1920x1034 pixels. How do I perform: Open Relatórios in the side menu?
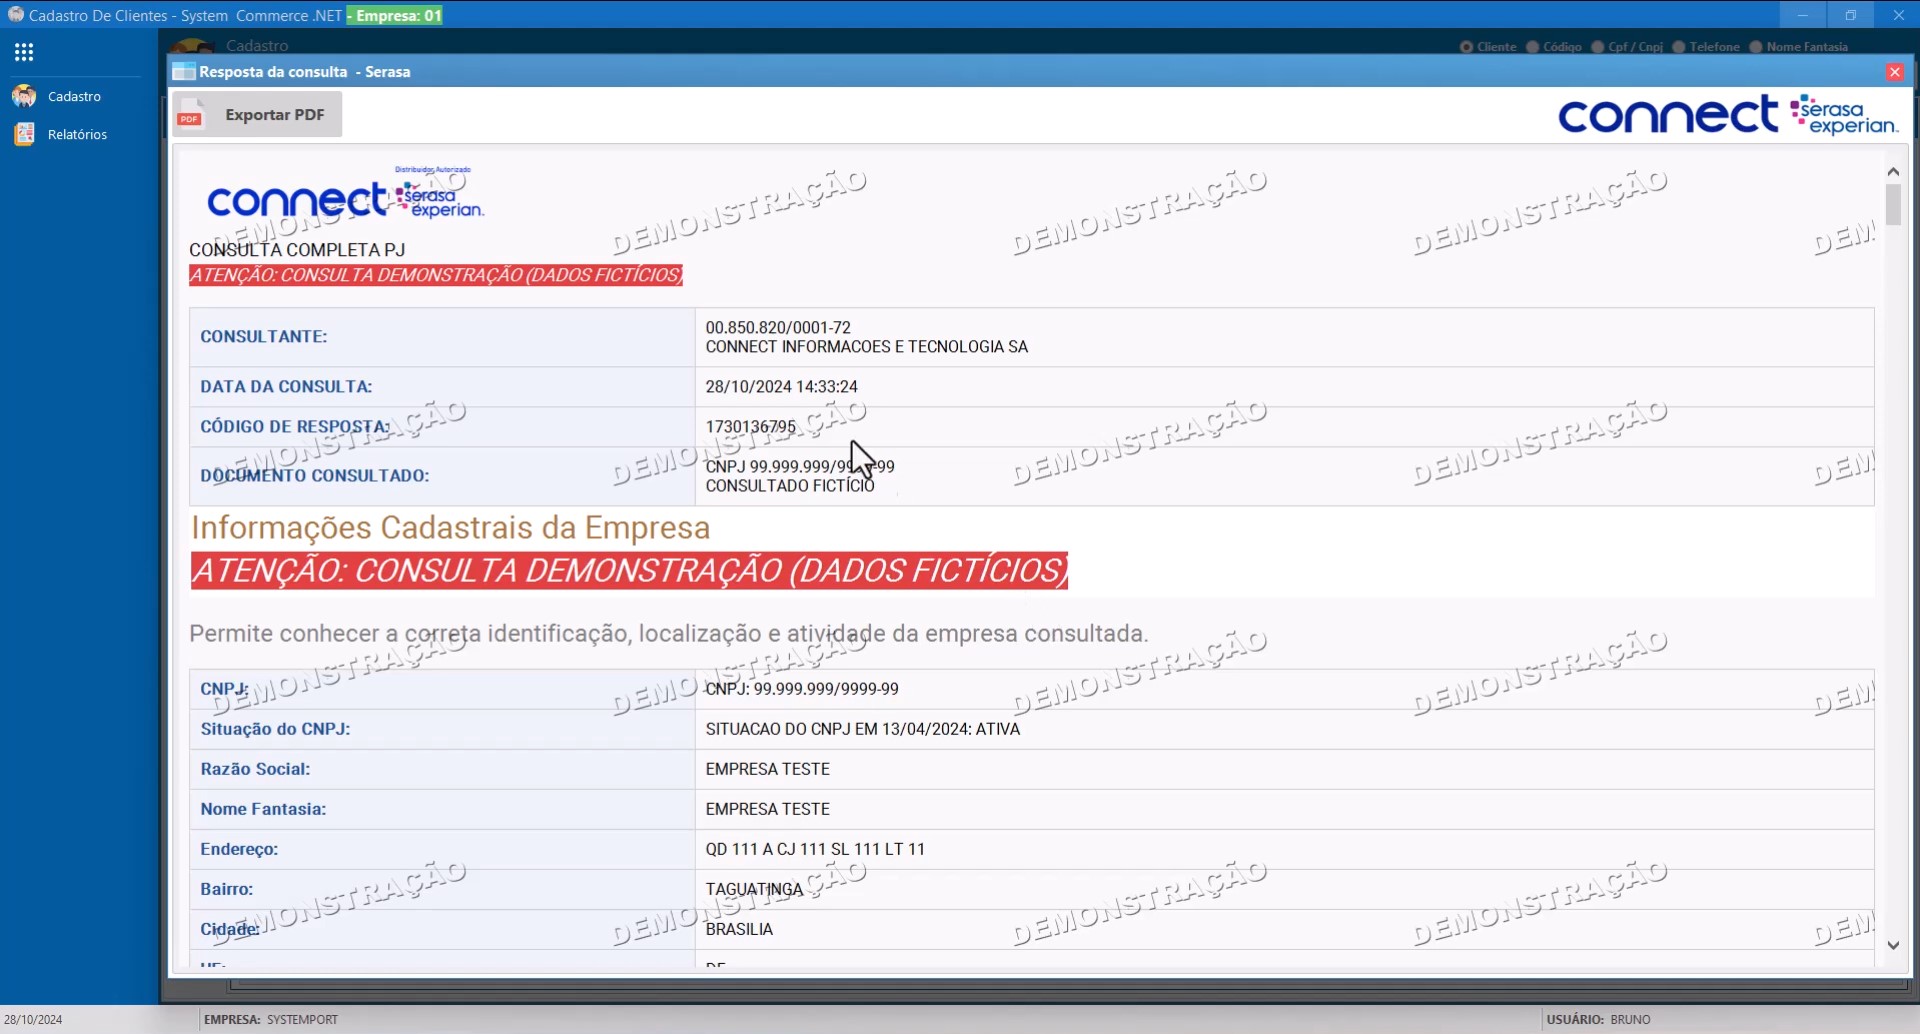tap(77, 134)
